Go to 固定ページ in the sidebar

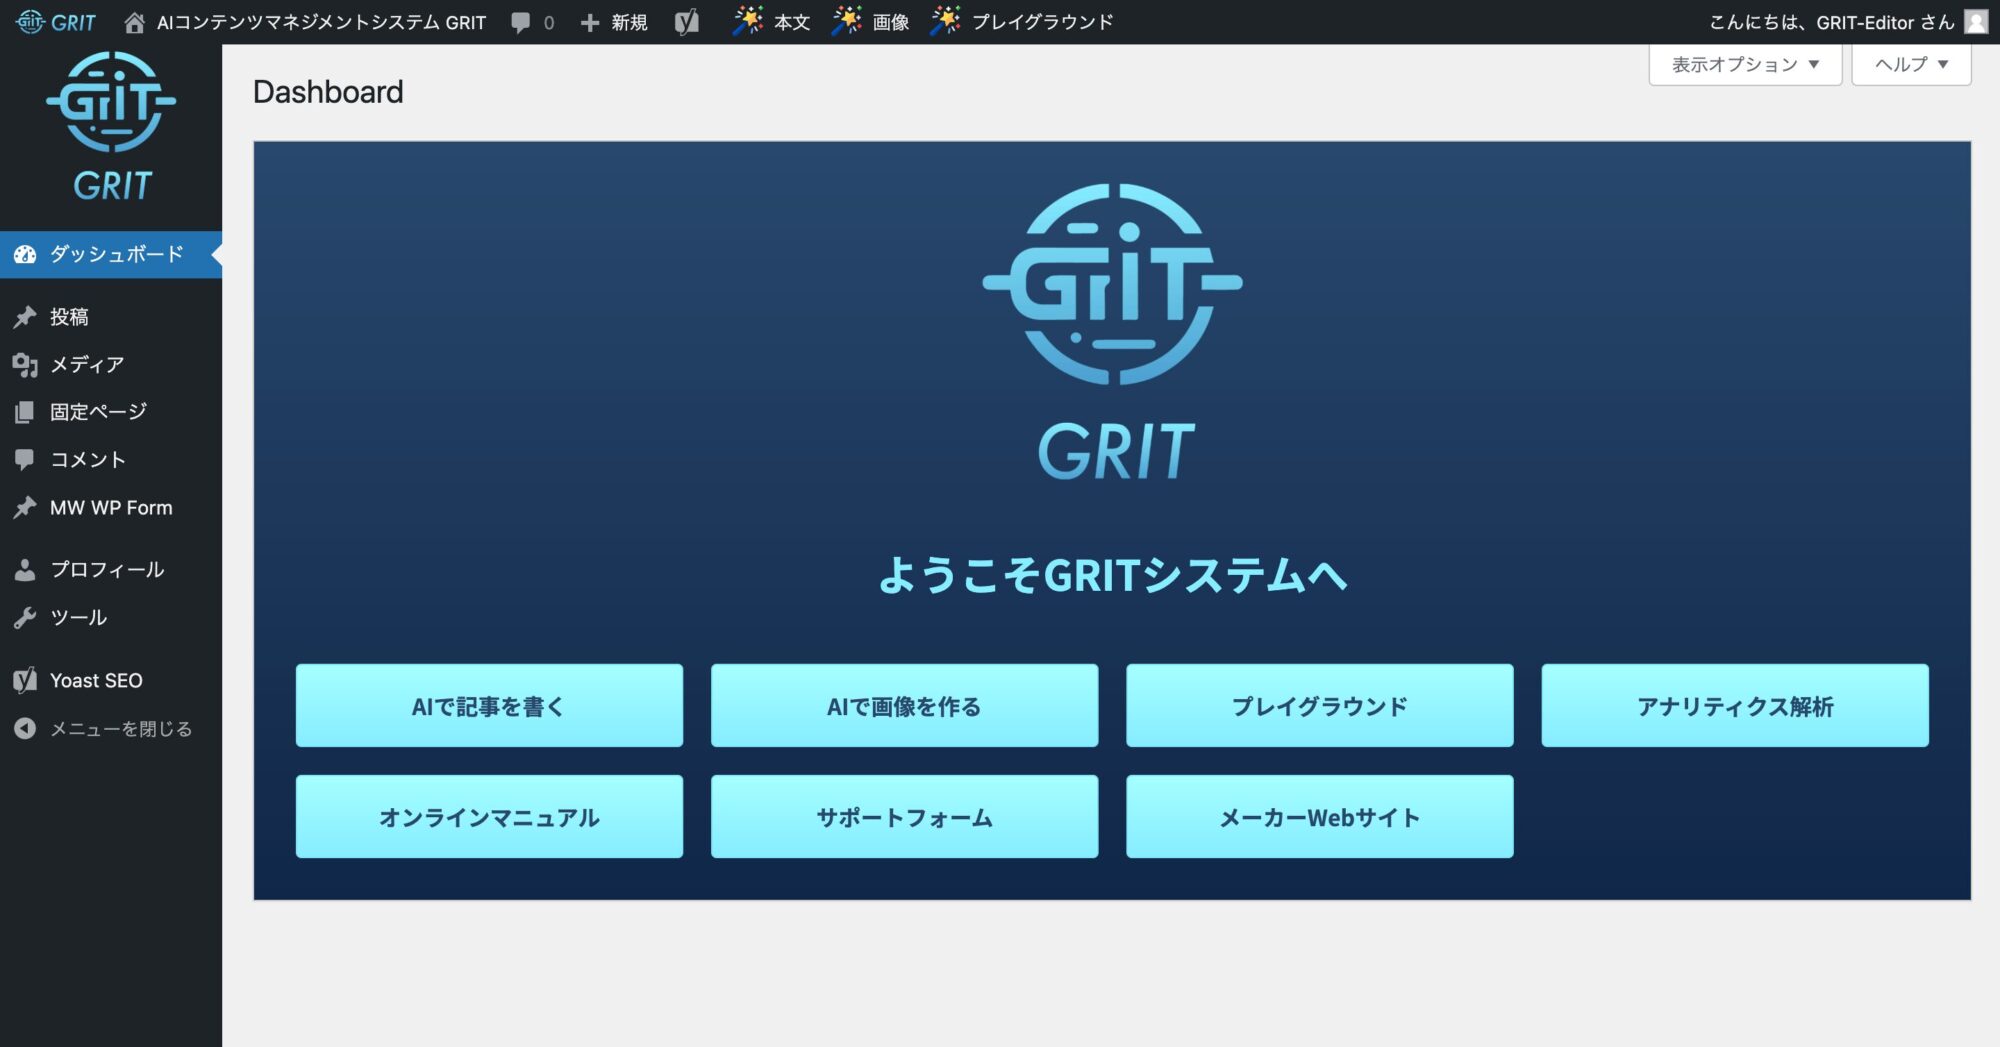tap(98, 412)
